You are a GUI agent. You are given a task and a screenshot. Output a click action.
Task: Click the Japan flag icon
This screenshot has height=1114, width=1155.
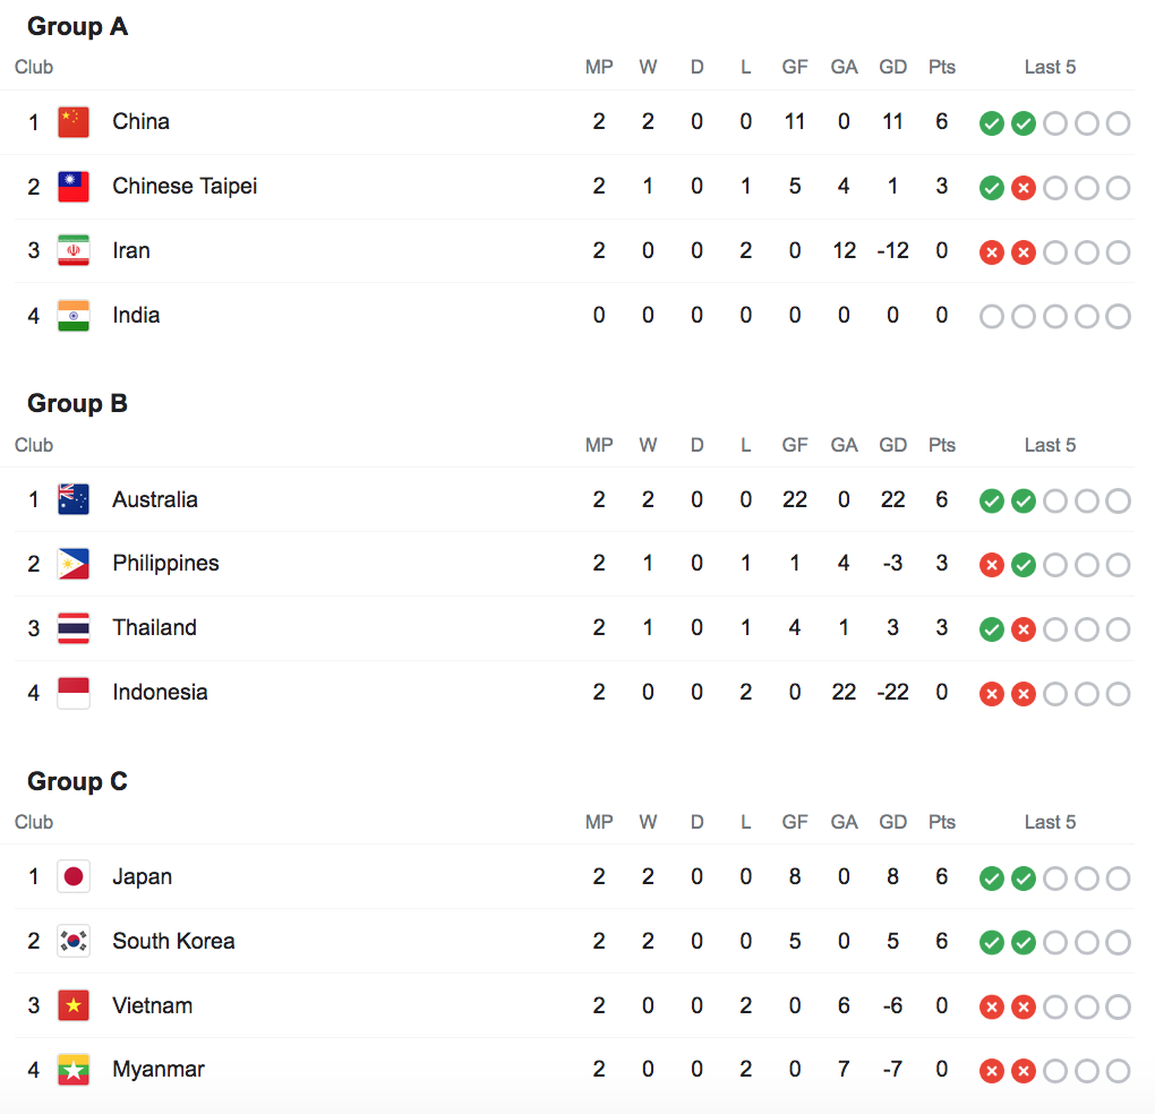pos(74,877)
